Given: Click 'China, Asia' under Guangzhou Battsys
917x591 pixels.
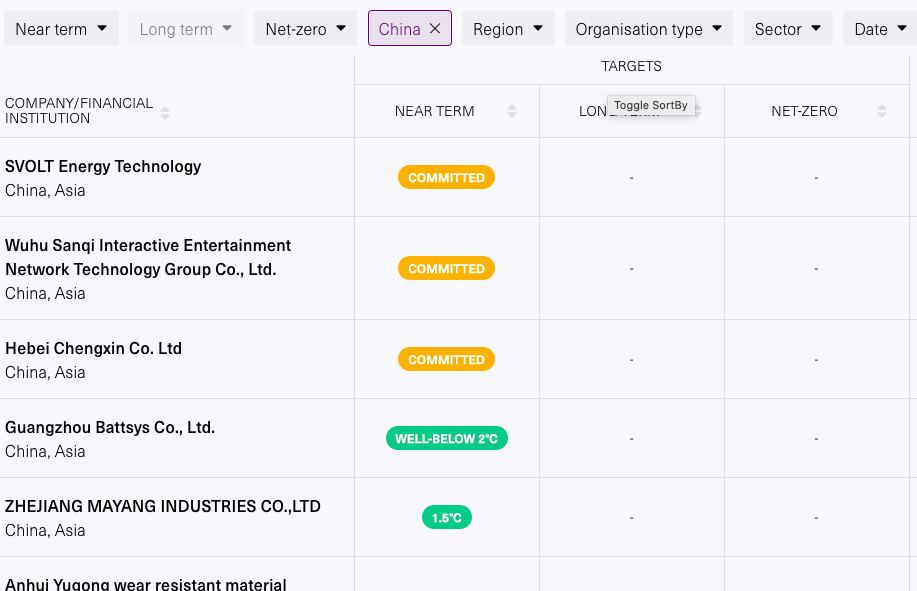Looking at the screenshot, I should coord(45,451).
